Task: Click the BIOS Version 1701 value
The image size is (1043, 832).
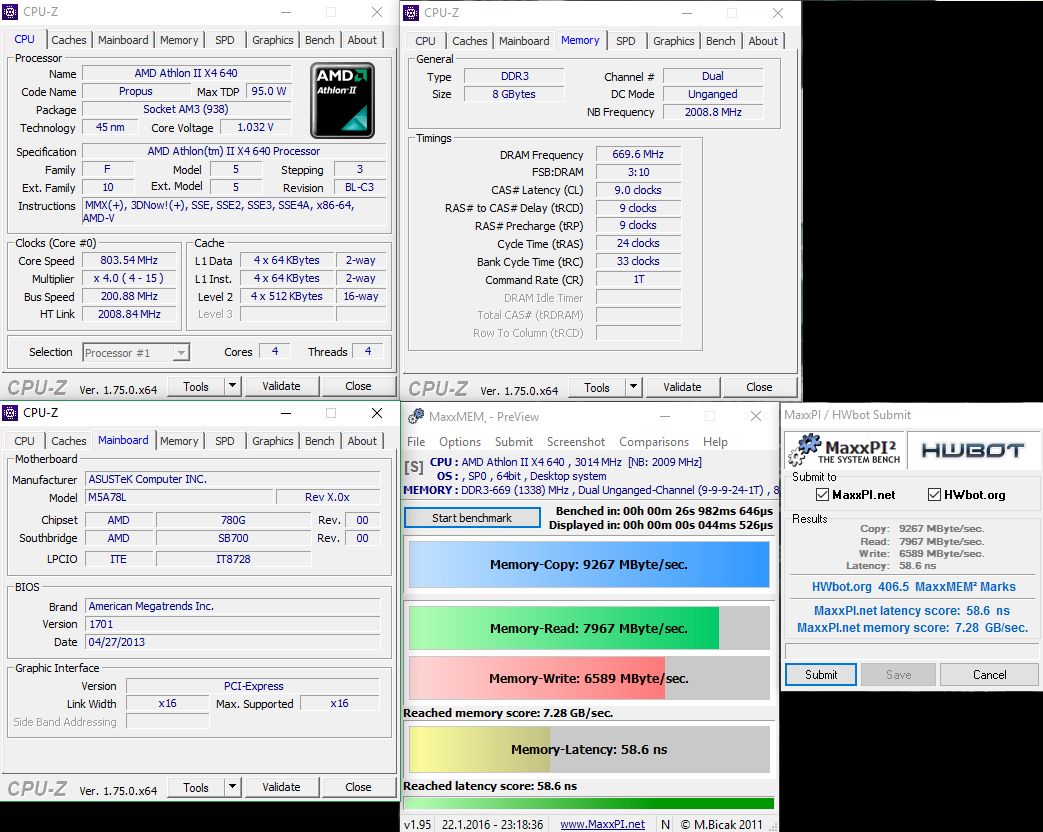Action: pyautogui.click(x=233, y=624)
